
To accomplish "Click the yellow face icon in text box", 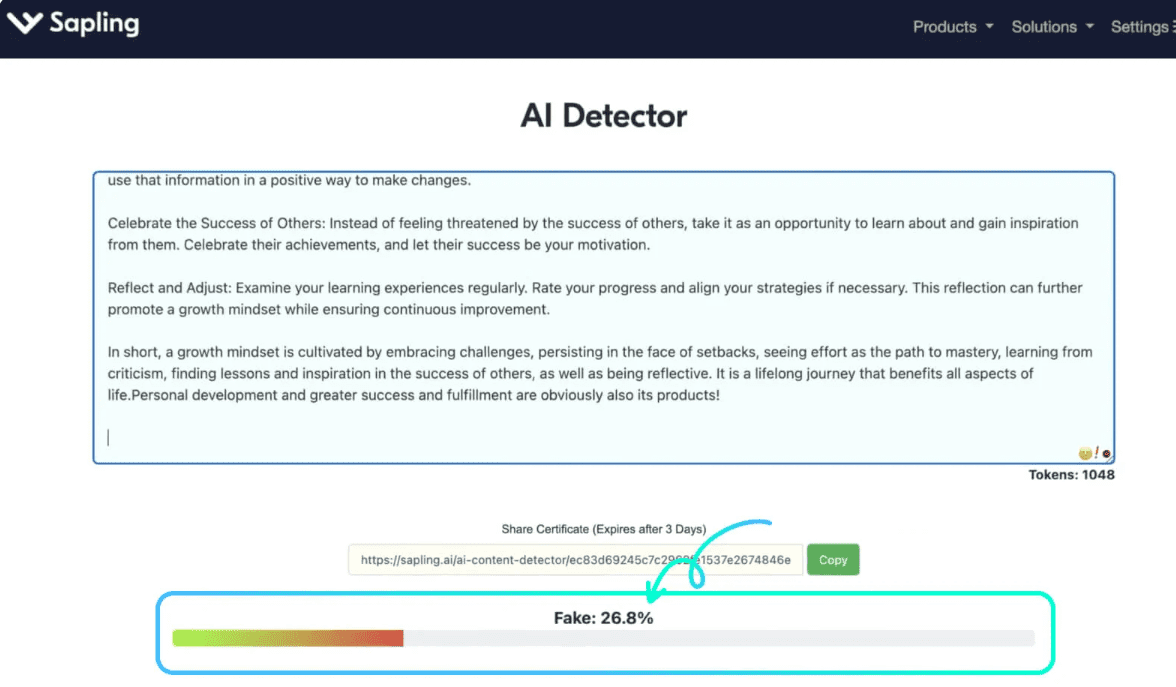I will point(1085,453).
